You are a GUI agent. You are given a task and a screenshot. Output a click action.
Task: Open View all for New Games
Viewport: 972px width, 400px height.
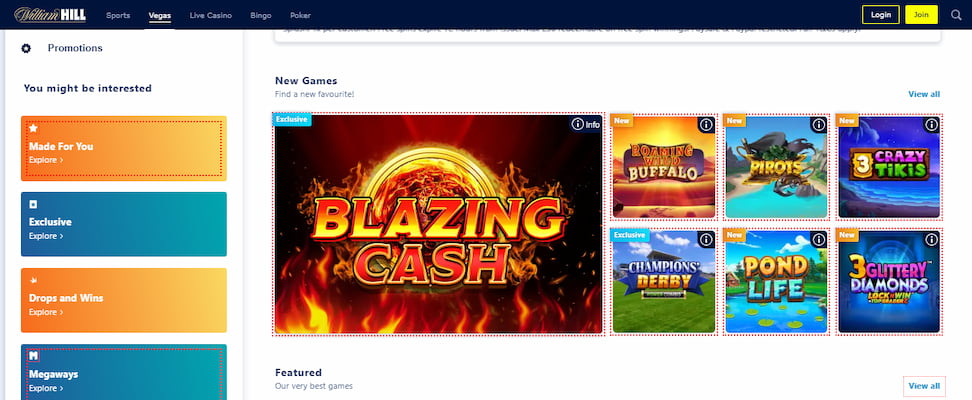point(924,94)
